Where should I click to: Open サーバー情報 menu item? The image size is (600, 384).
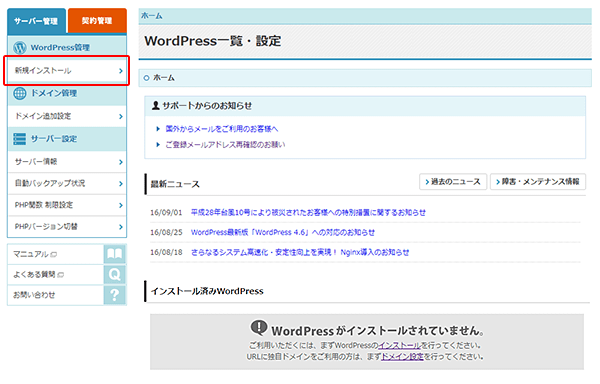(x=67, y=162)
